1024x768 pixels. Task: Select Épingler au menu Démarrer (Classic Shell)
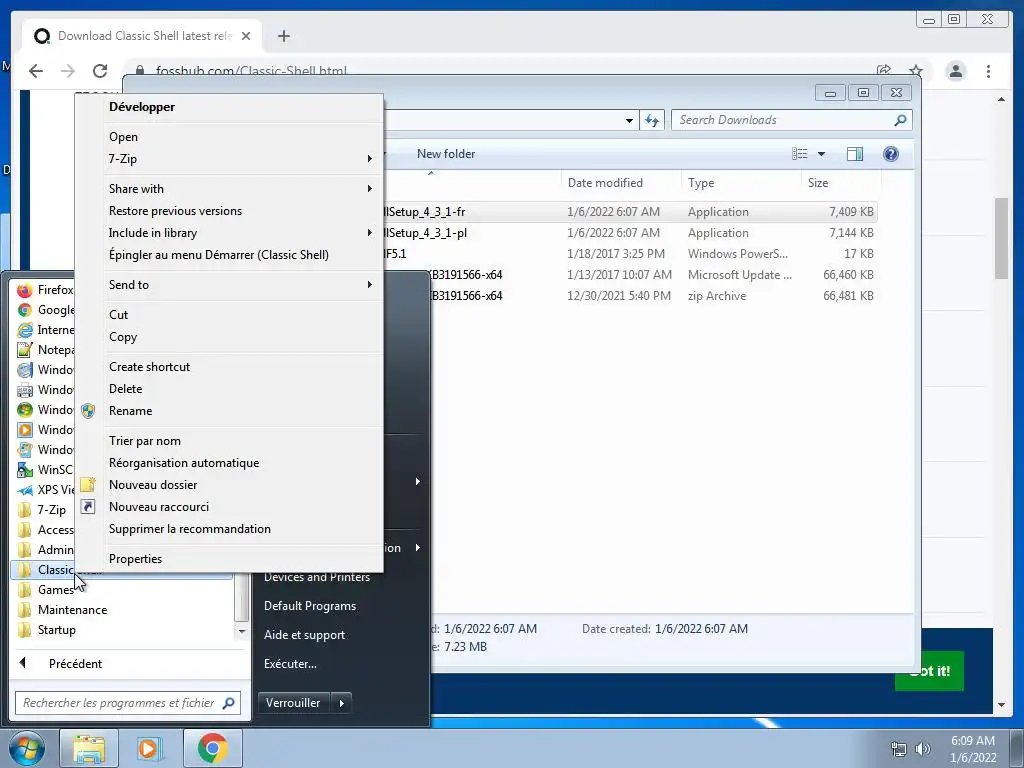(219, 255)
